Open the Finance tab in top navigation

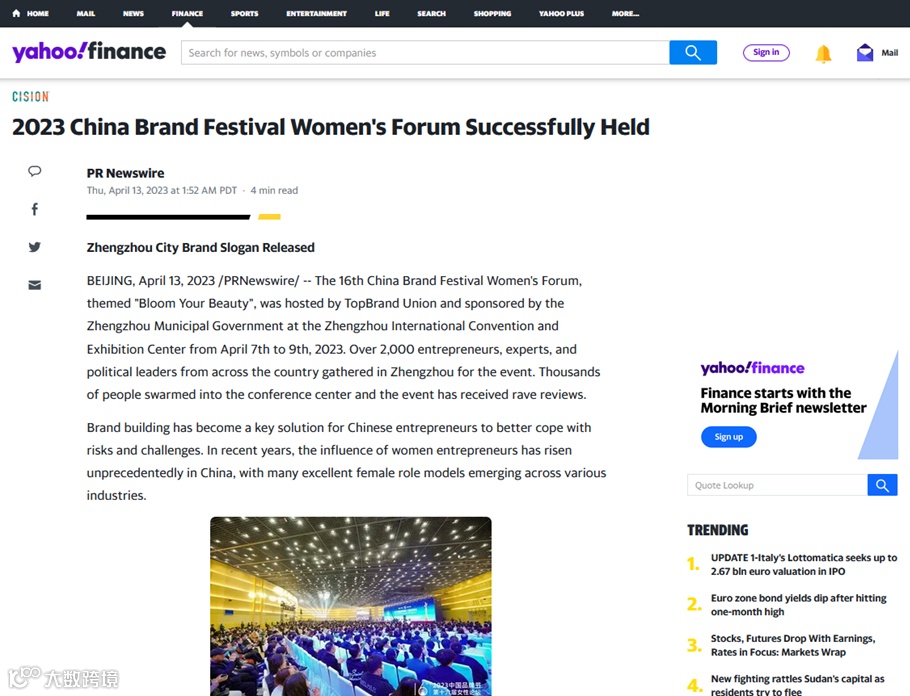click(187, 14)
